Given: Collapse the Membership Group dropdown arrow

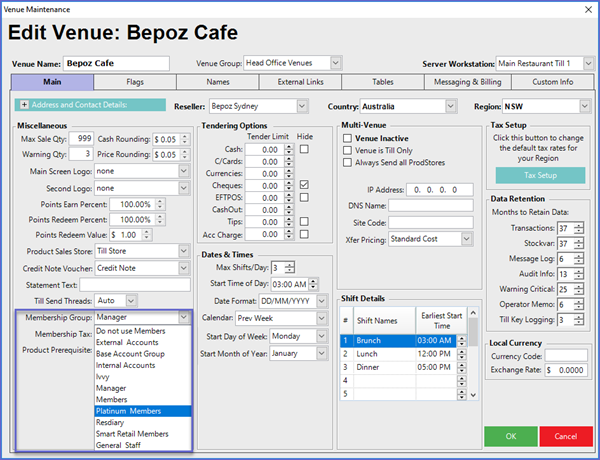Looking at the screenshot, I should [x=184, y=317].
